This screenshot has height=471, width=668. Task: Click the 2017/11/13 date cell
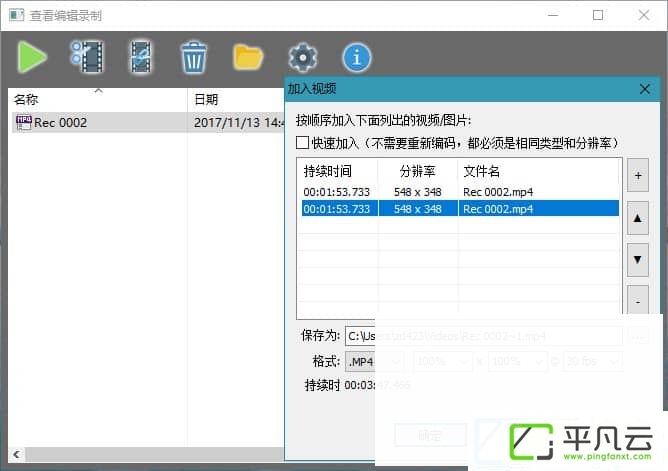click(239, 123)
